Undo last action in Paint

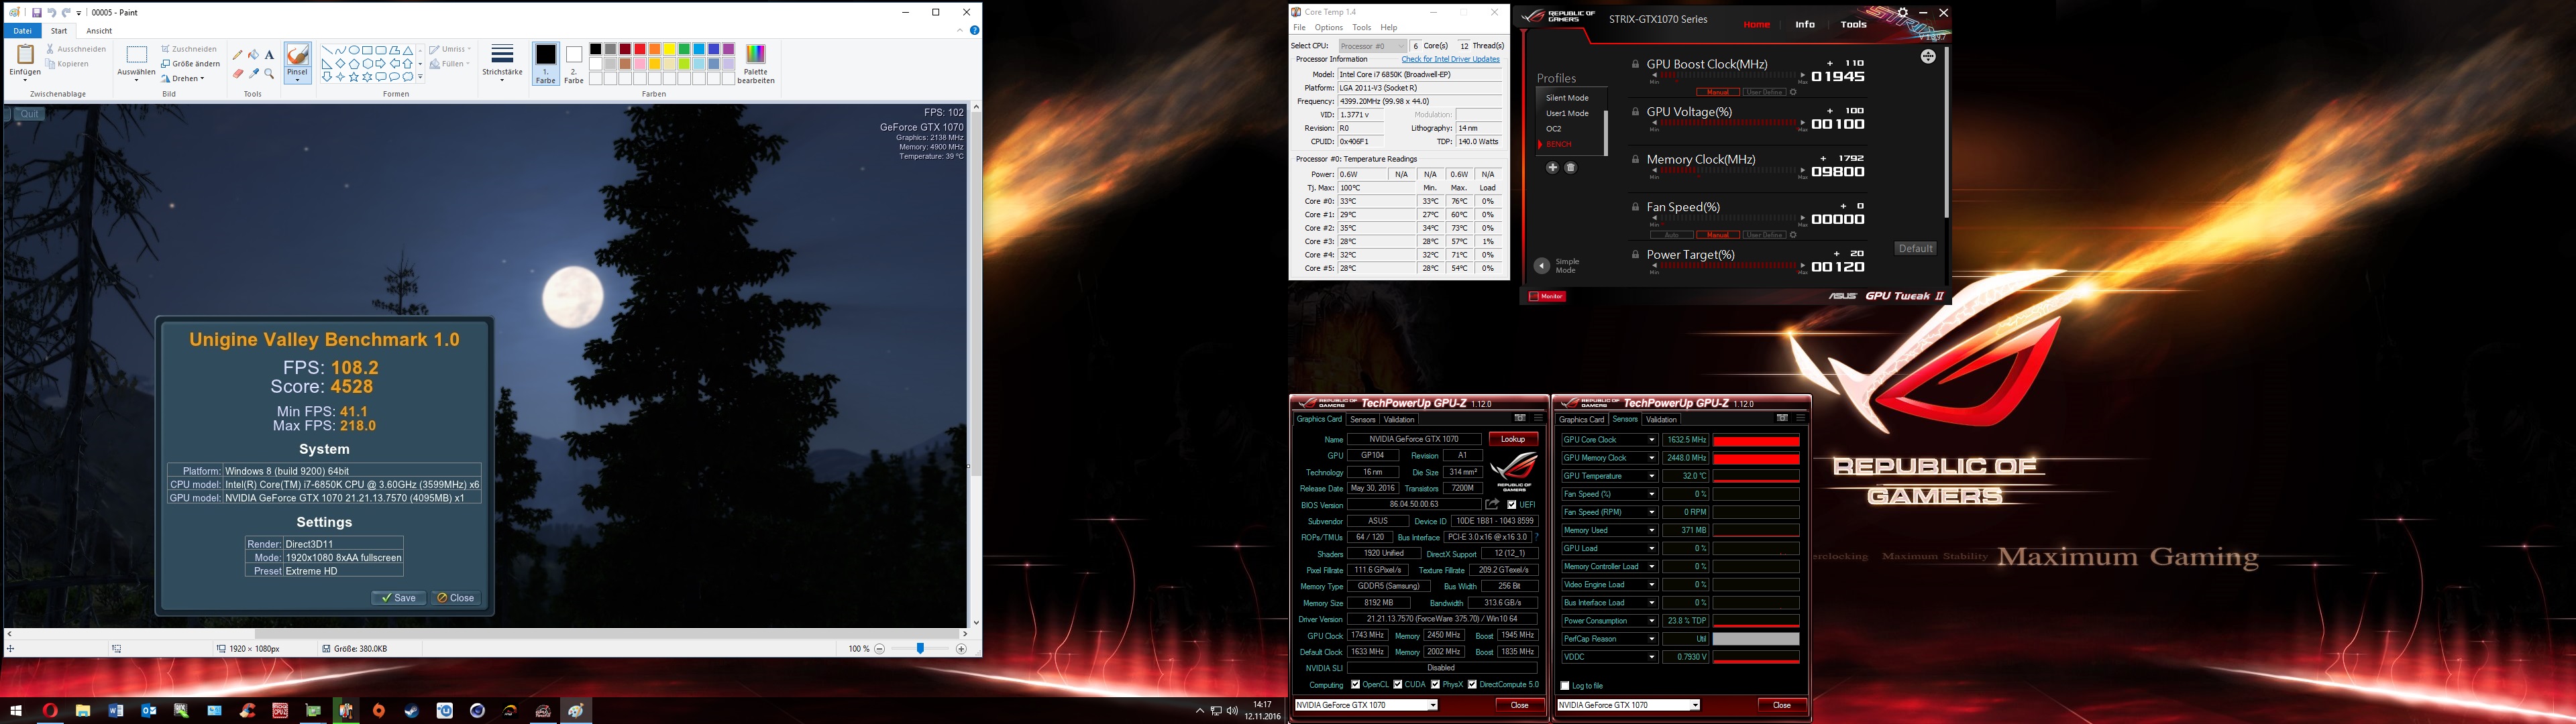coord(51,13)
